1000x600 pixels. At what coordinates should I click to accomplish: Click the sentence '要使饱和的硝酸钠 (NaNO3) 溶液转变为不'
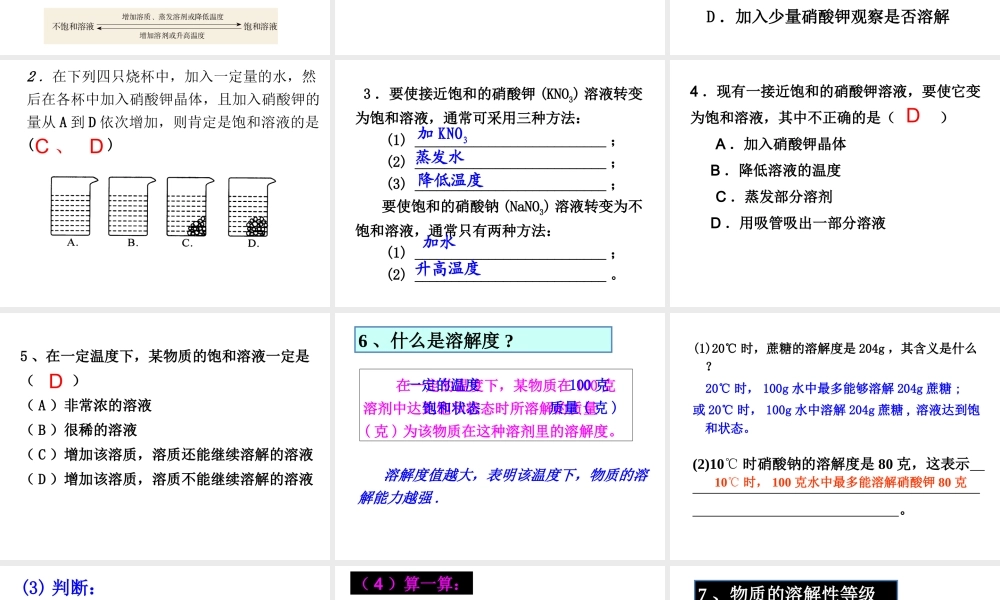click(x=511, y=207)
